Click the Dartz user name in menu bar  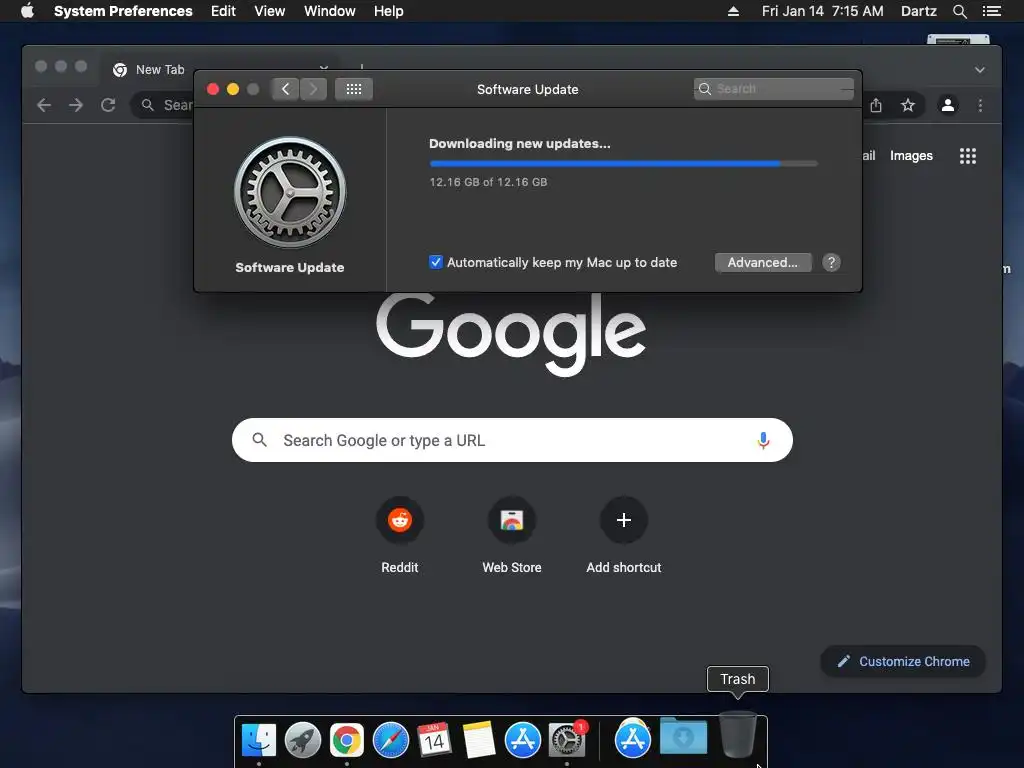[918, 11]
